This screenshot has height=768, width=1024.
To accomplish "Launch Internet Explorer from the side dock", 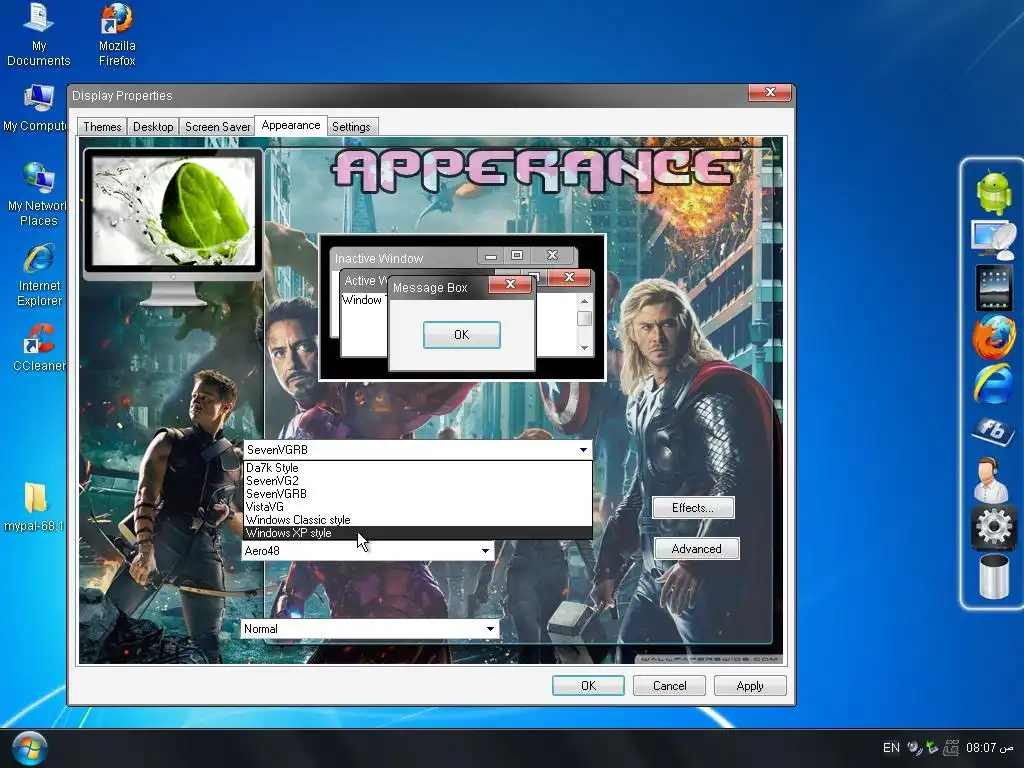I will point(993,384).
